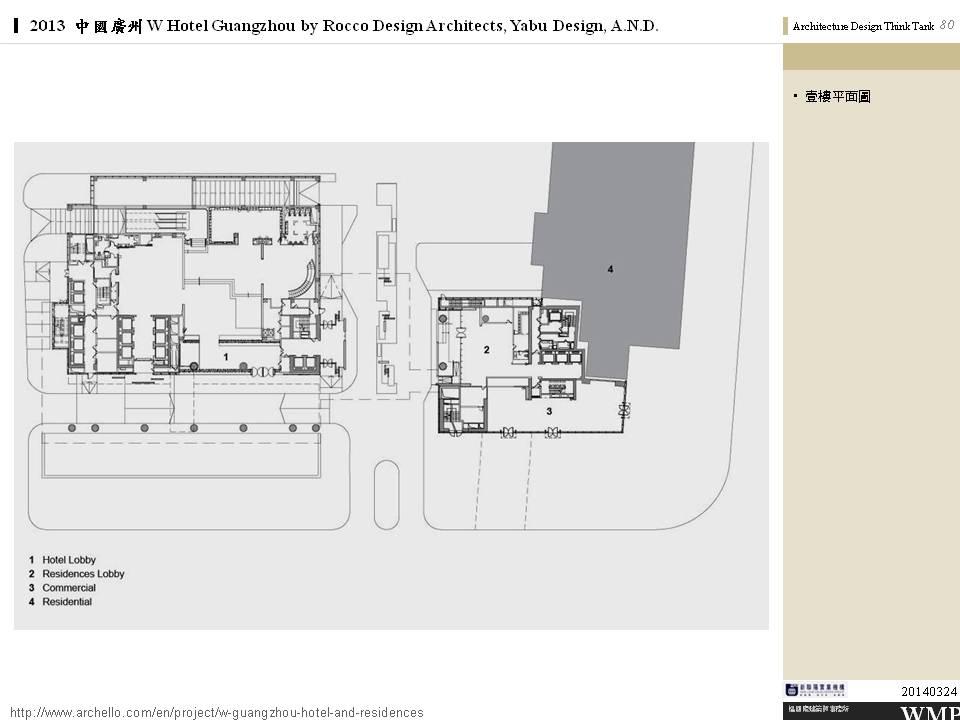
Task: Click the black bar left of the title
Action: 18,27
